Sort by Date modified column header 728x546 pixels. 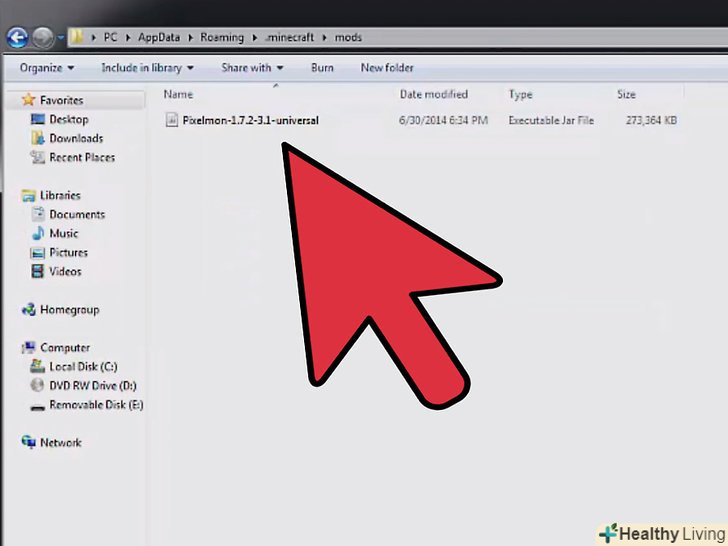tap(434, 94)
